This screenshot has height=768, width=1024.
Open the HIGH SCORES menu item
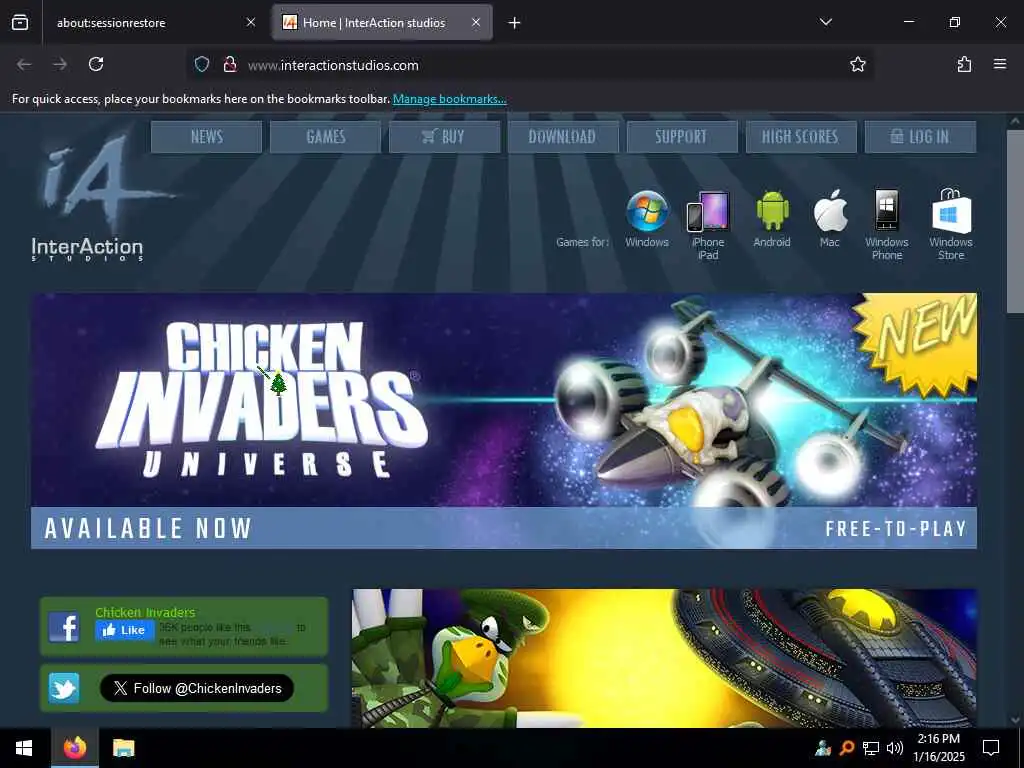pyautogui.click(x=801, y=136)
